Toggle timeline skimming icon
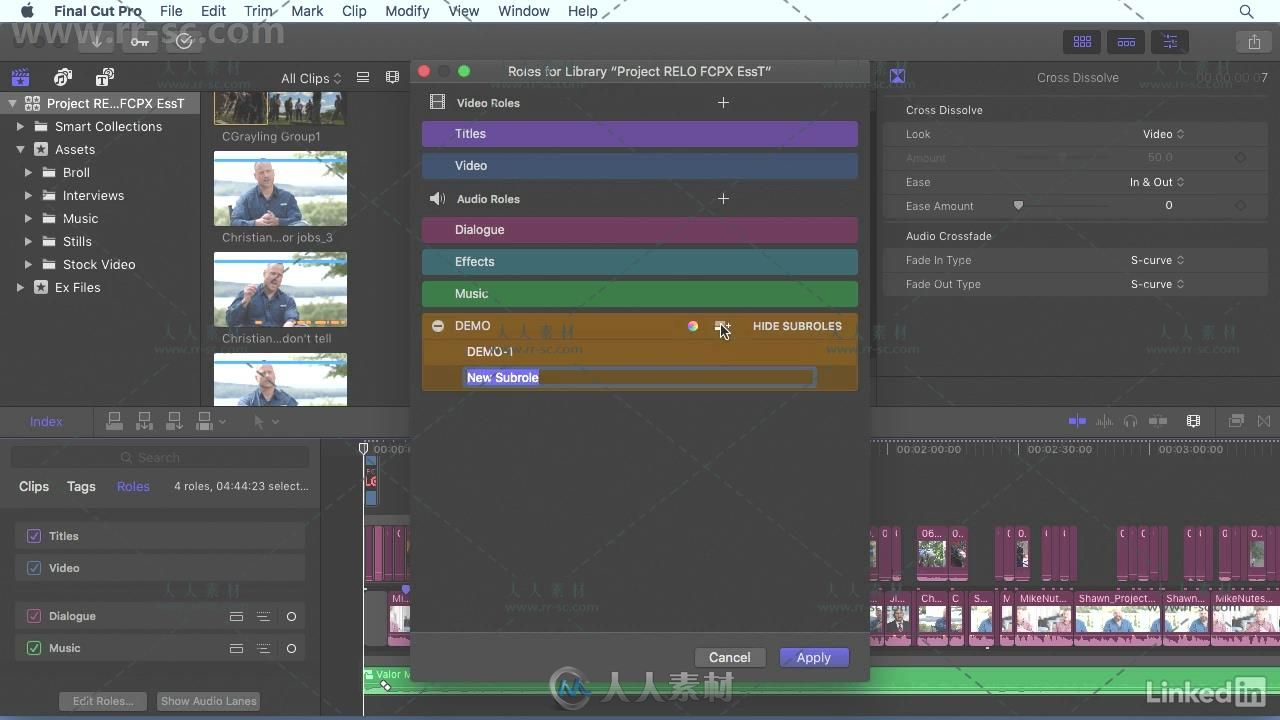1280x720 pixels. tap(1077, 421)
